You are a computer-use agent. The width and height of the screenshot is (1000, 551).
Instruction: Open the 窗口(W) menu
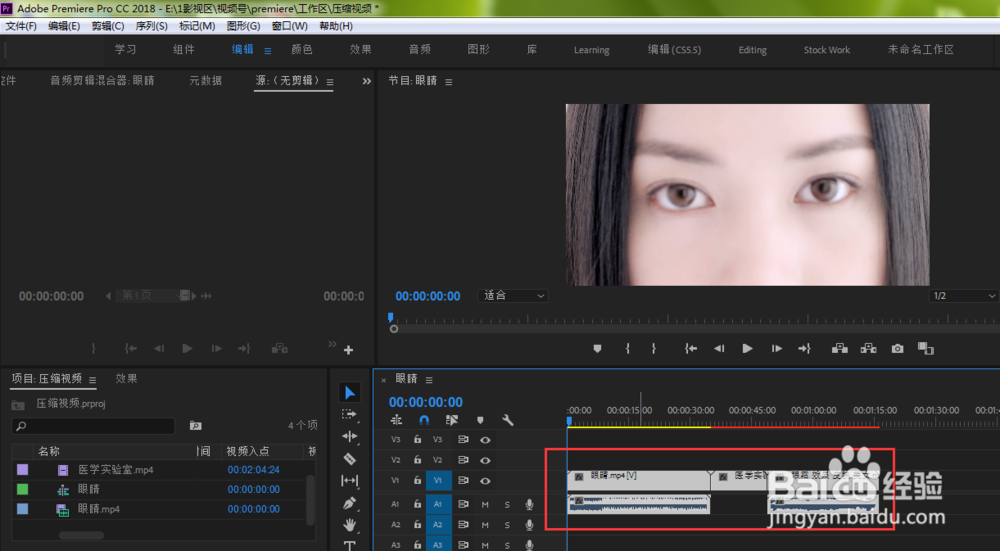(x=290, y=26)
